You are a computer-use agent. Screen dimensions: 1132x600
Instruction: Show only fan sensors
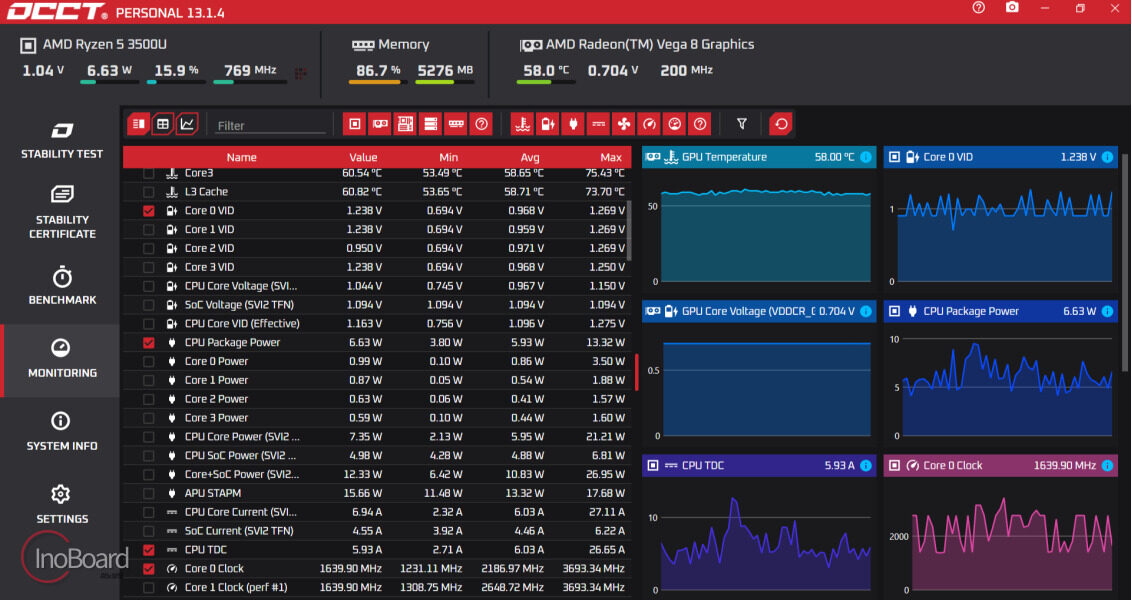624,124
